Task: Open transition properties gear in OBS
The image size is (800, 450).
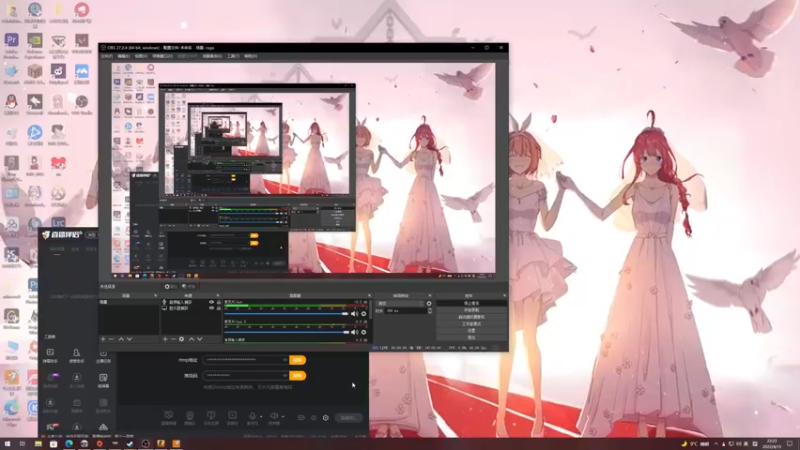Action: pyautogui.click(x=429, y=304)
